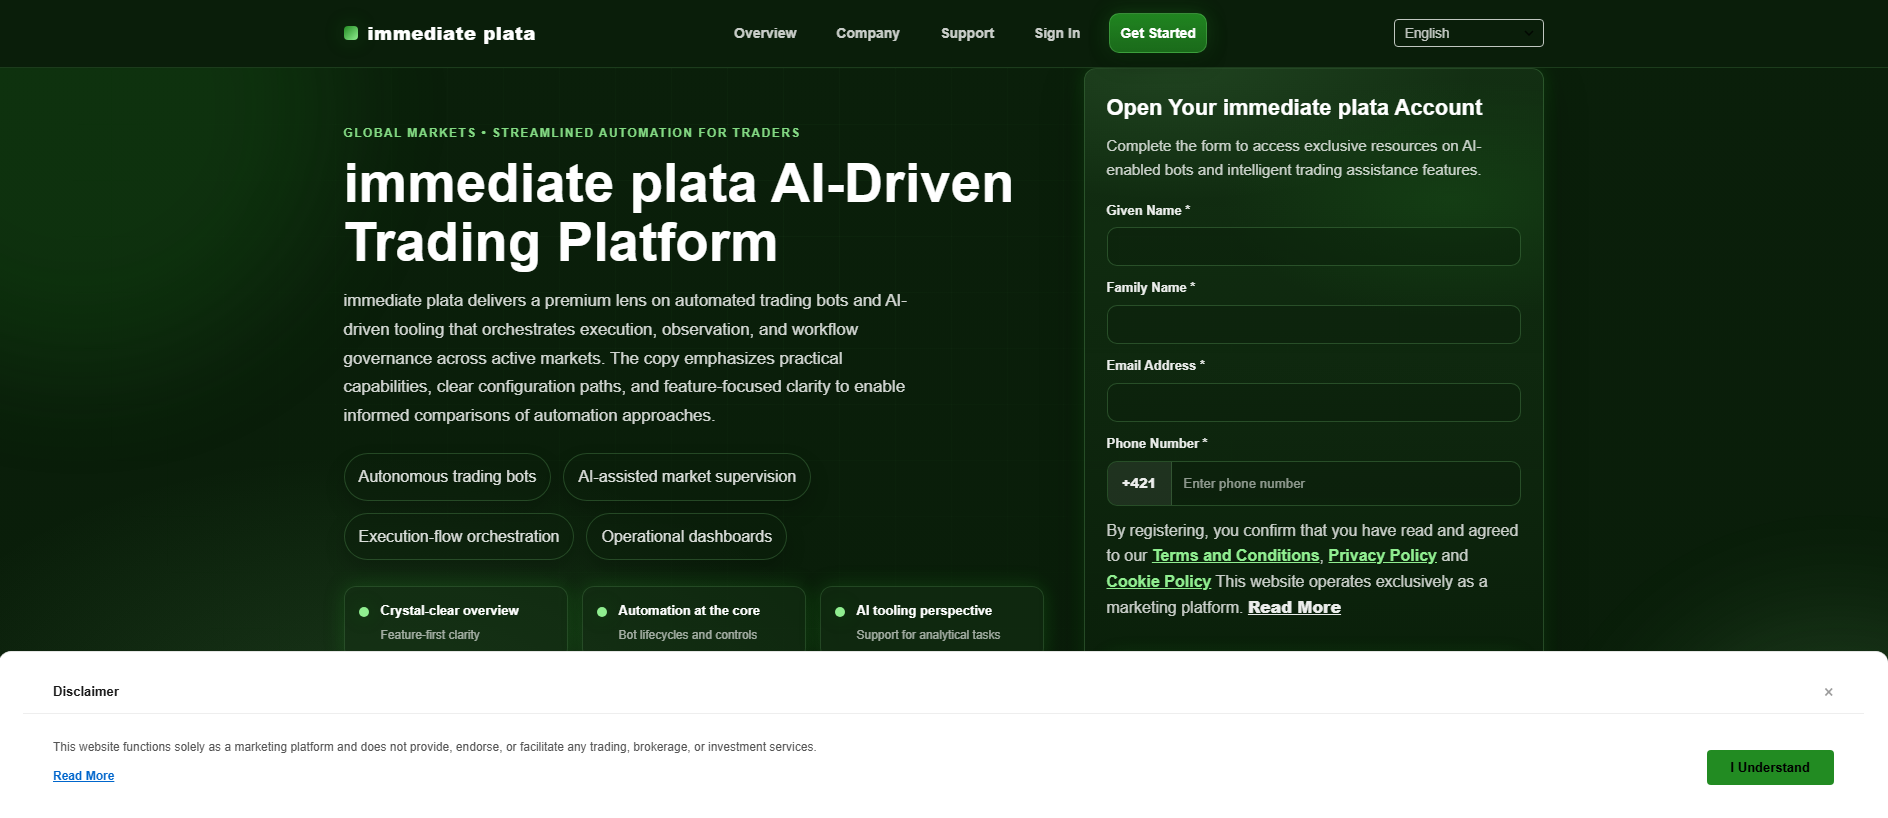
Task: Go to the Overview nav item
Action: pos(765,33)
